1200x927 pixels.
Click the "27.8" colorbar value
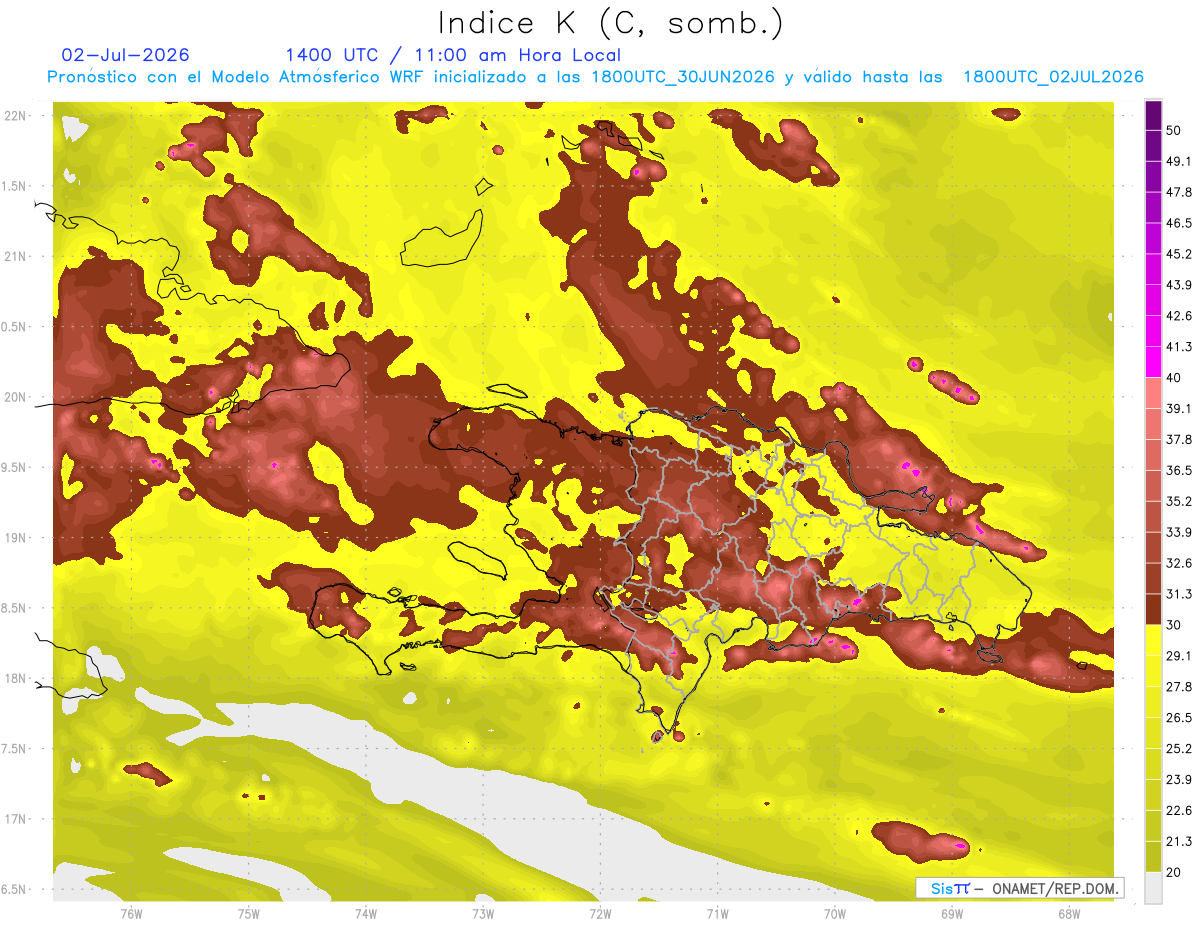(1178, 686)
